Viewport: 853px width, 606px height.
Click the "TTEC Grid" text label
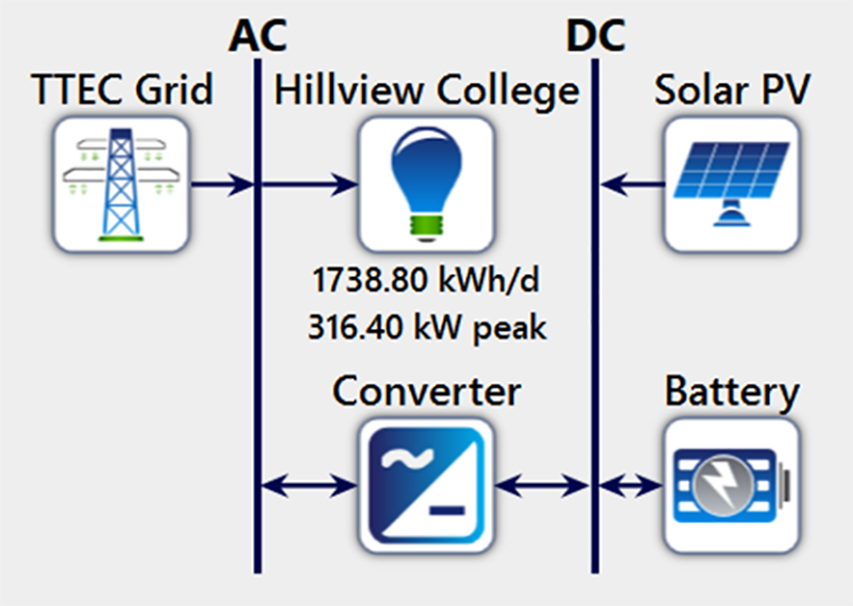122,91
